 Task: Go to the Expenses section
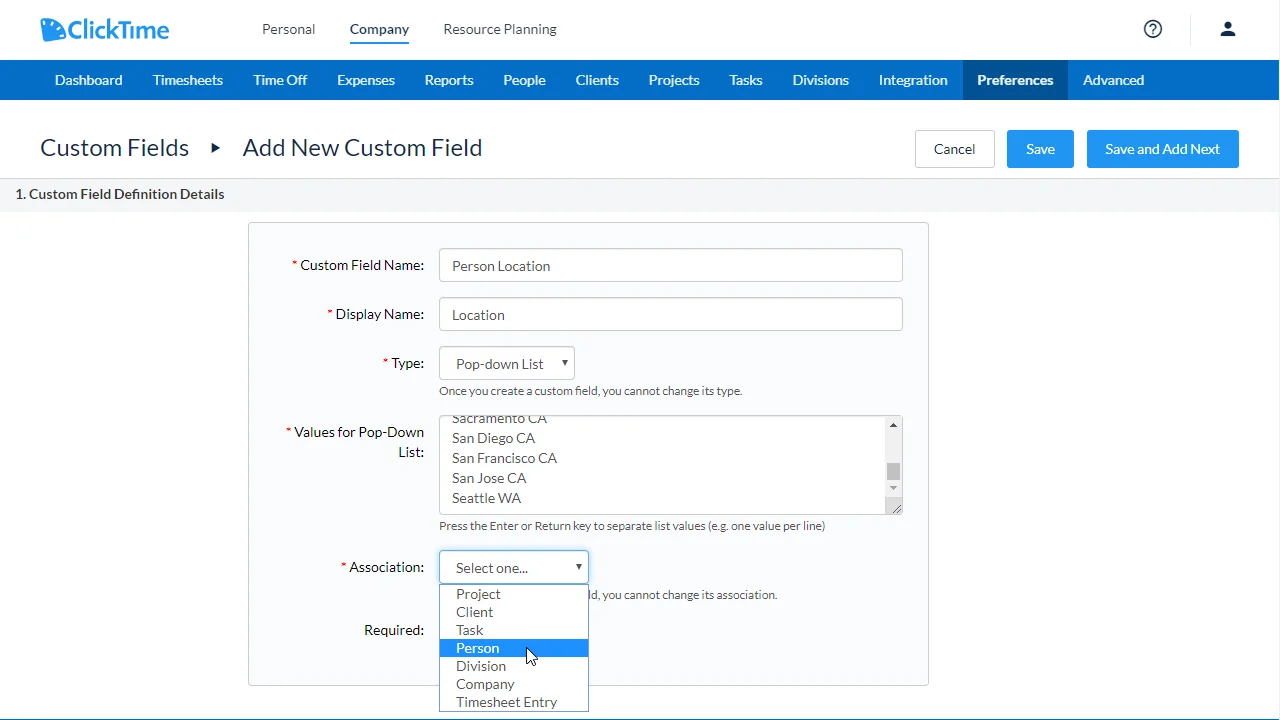coord(365,80)
